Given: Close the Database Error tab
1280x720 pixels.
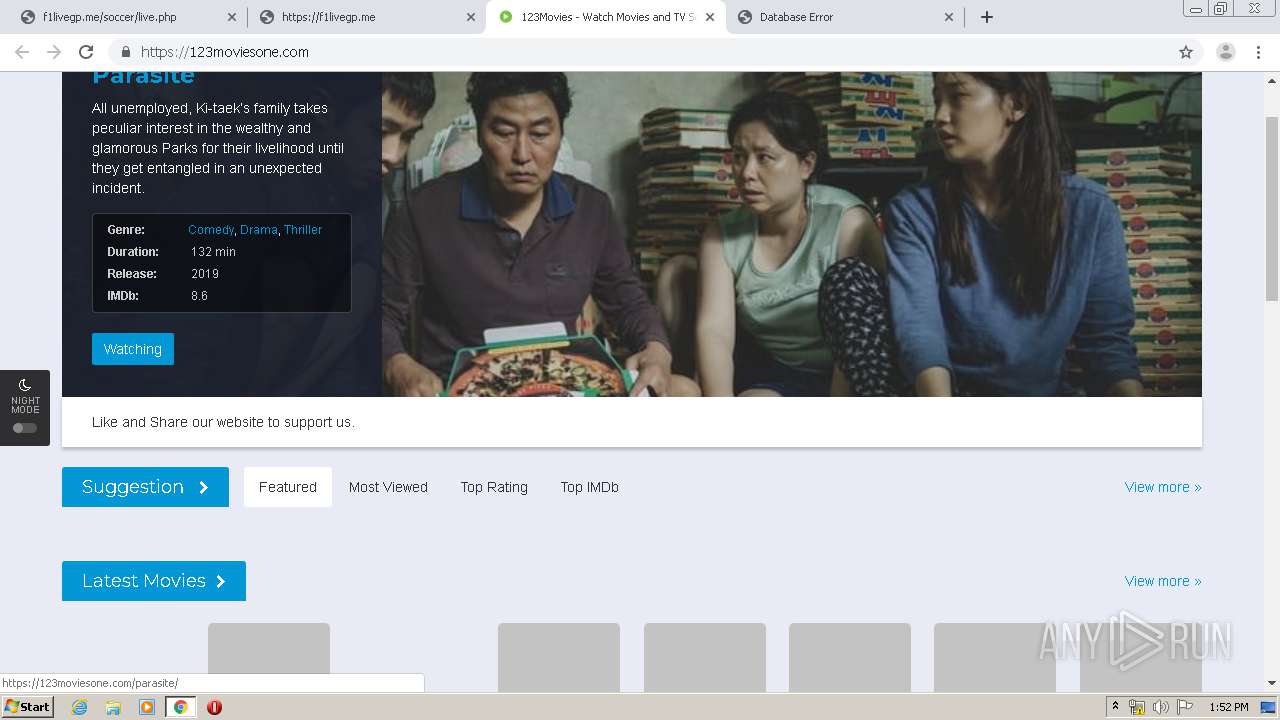Looking at the screenshot, I should (949, 17).
